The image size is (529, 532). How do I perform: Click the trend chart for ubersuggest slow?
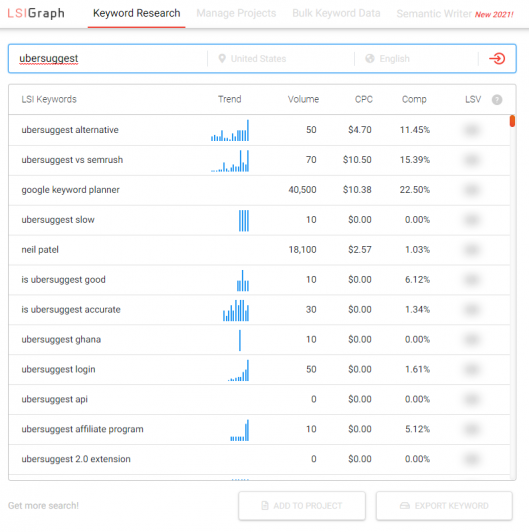(244, 221)
